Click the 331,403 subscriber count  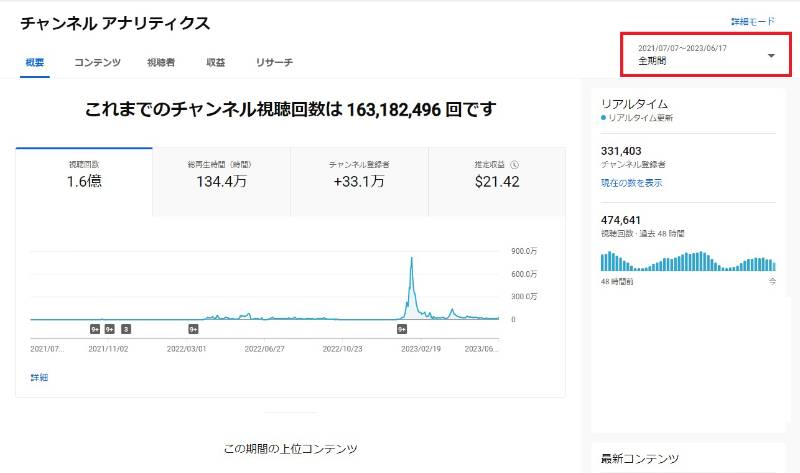click(621, 151)
